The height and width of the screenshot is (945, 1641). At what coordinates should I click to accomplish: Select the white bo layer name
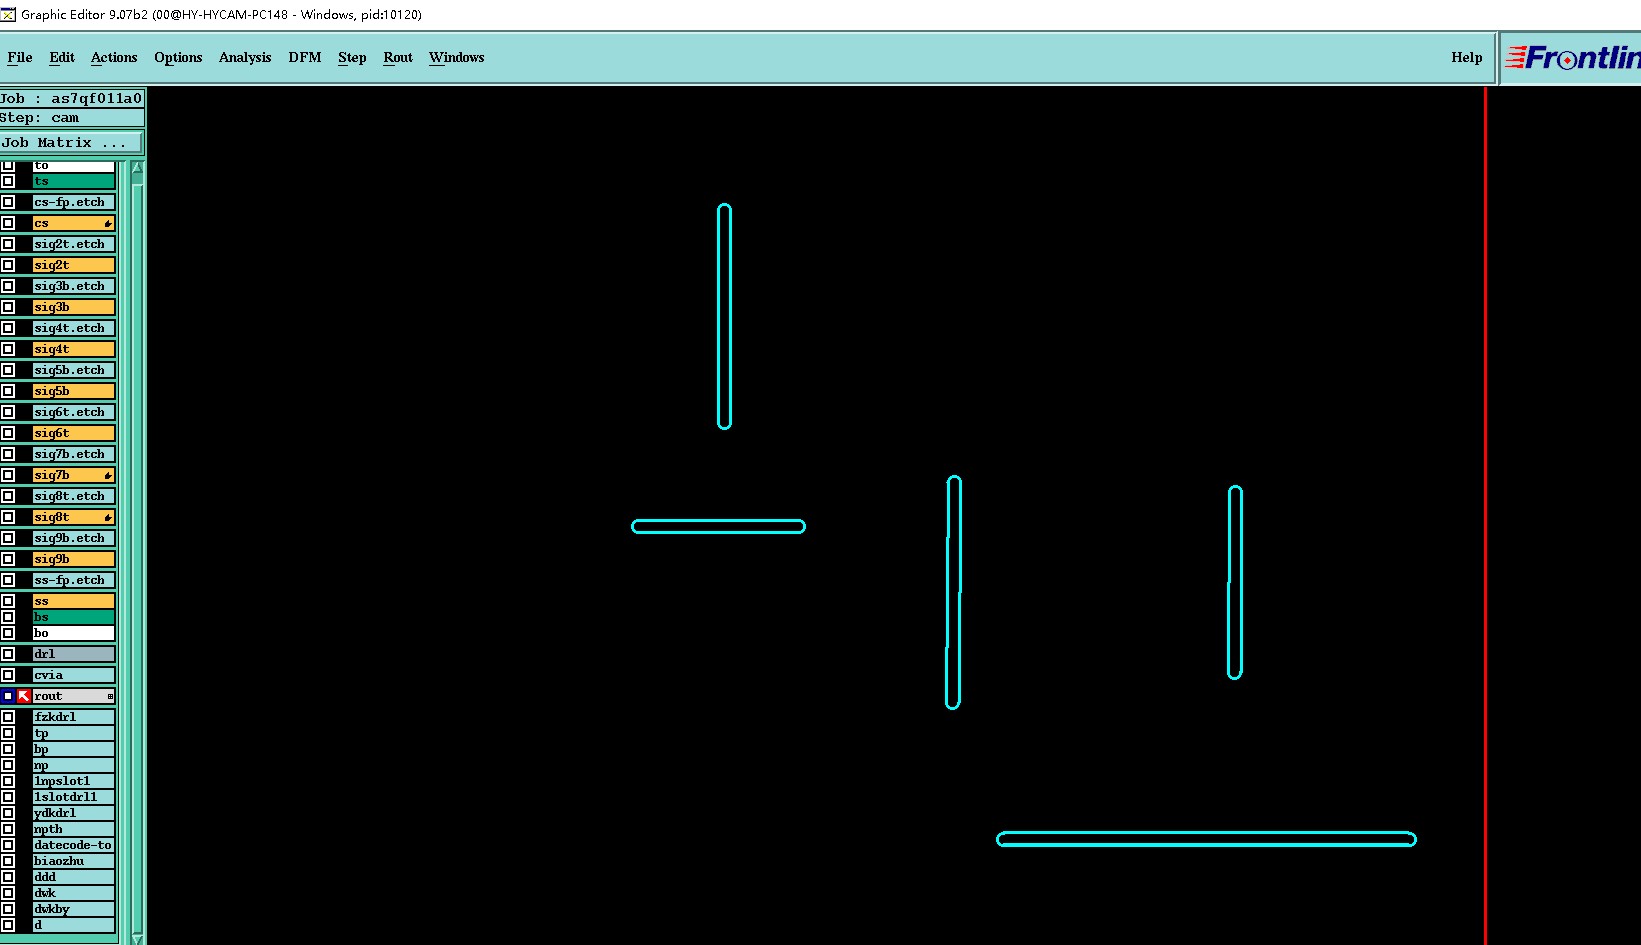pyautogui.click(x=73, y=633)
